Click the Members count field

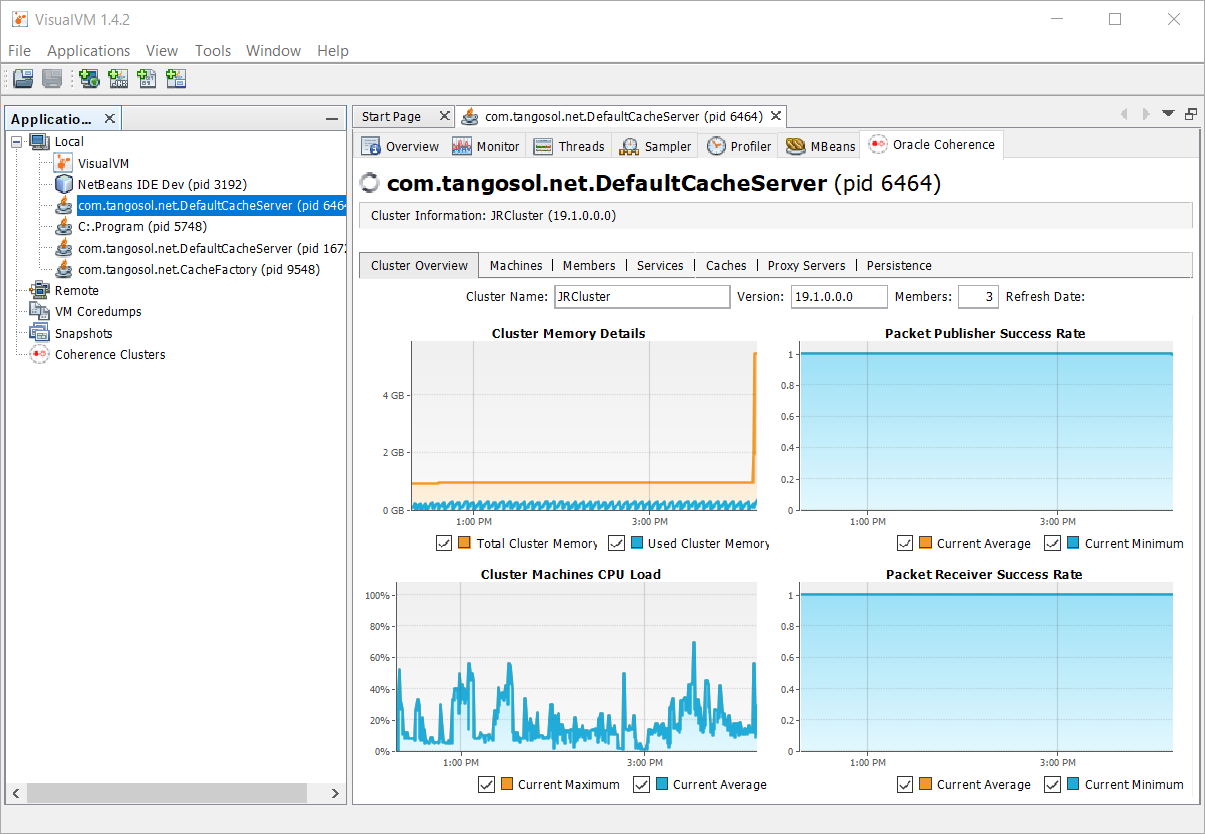978,296
